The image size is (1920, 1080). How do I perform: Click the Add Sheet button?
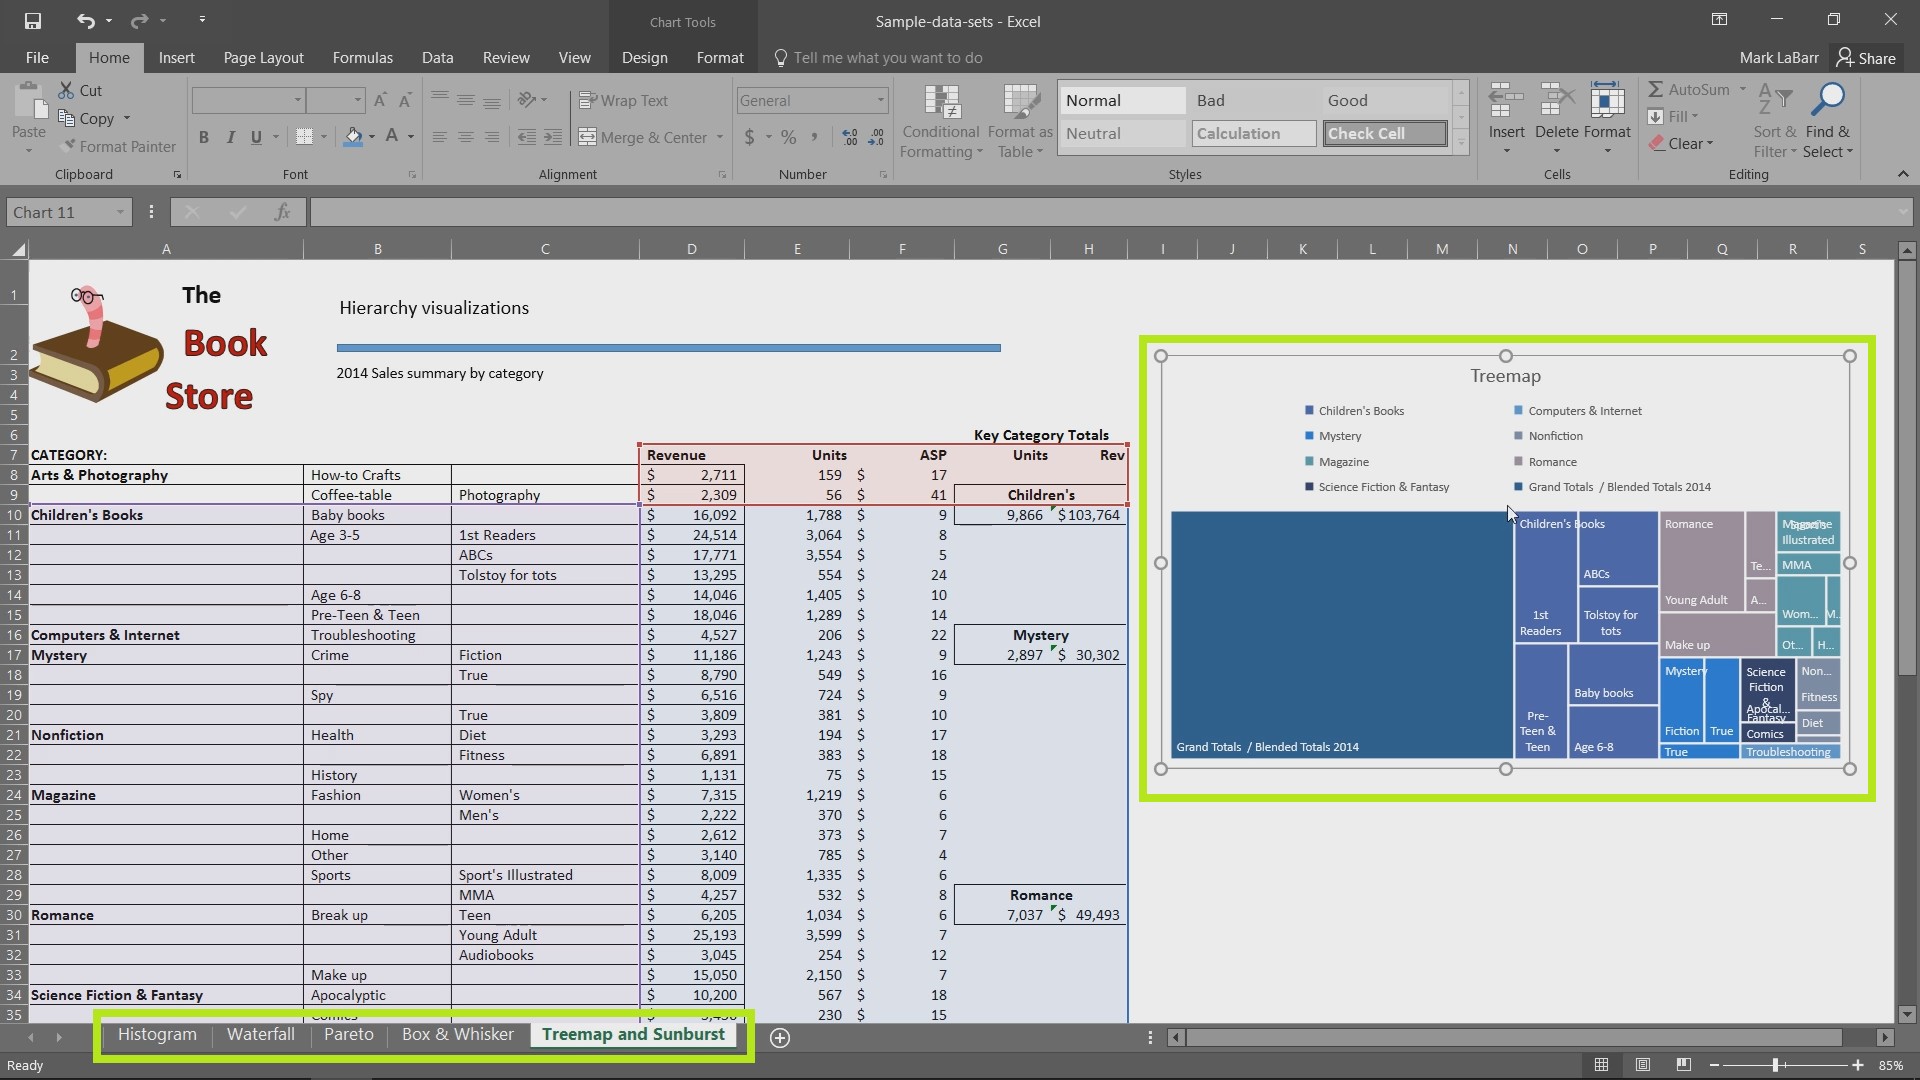tap(779, 1036)
